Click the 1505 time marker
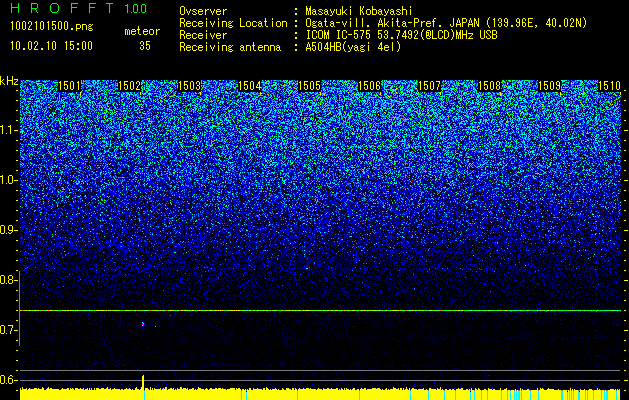Screen dimensions: 629x400 click(x=310, y=86)
